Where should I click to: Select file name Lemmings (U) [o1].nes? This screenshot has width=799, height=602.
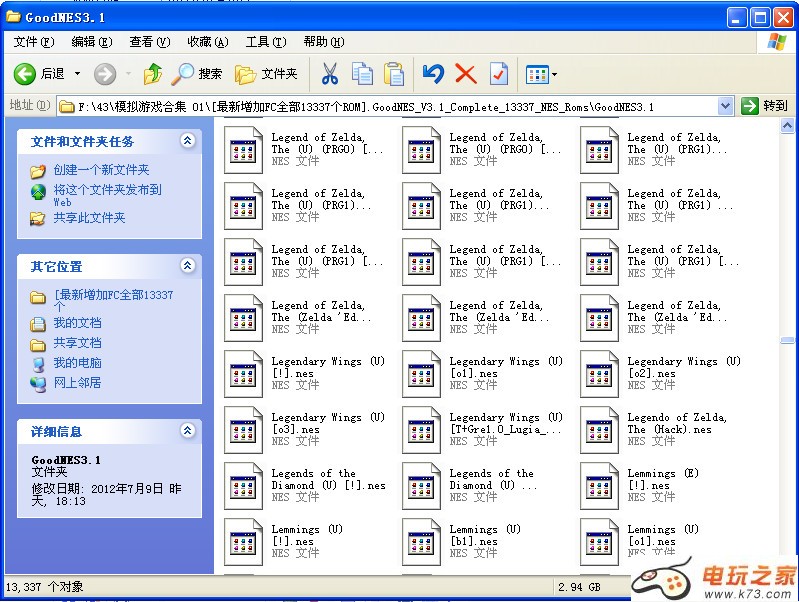pos(663,536)
